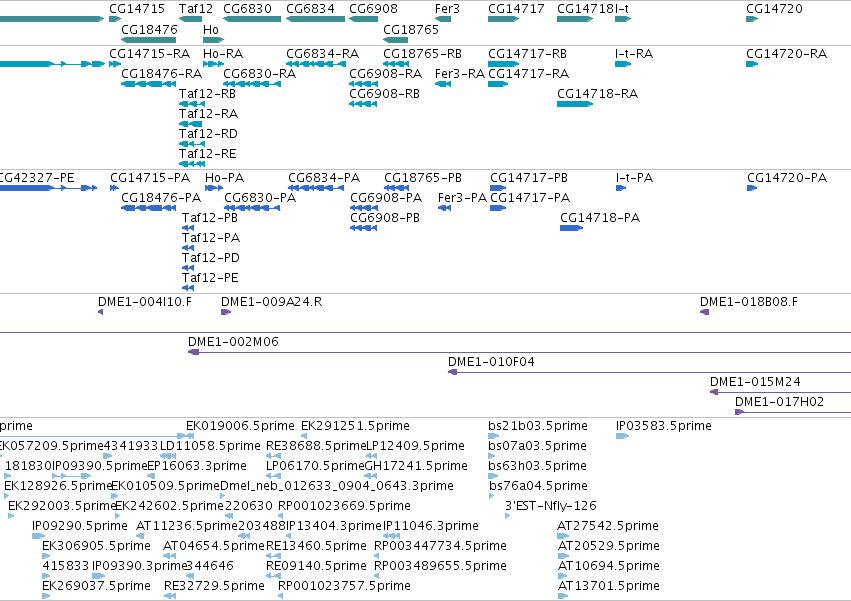The width and height of the screenshot is (851, 601).
Task: Click transcript Taf12-RE
Action: coord(208,154)
